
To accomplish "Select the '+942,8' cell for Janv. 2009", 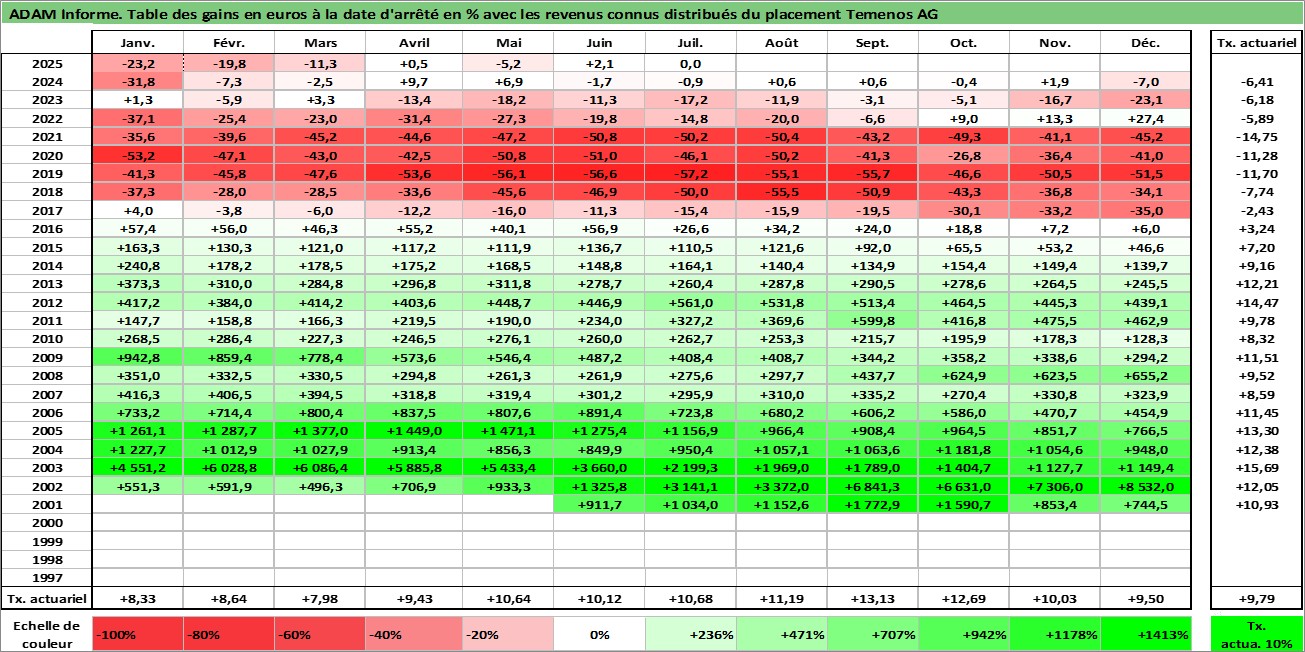I will click(137, 357).
